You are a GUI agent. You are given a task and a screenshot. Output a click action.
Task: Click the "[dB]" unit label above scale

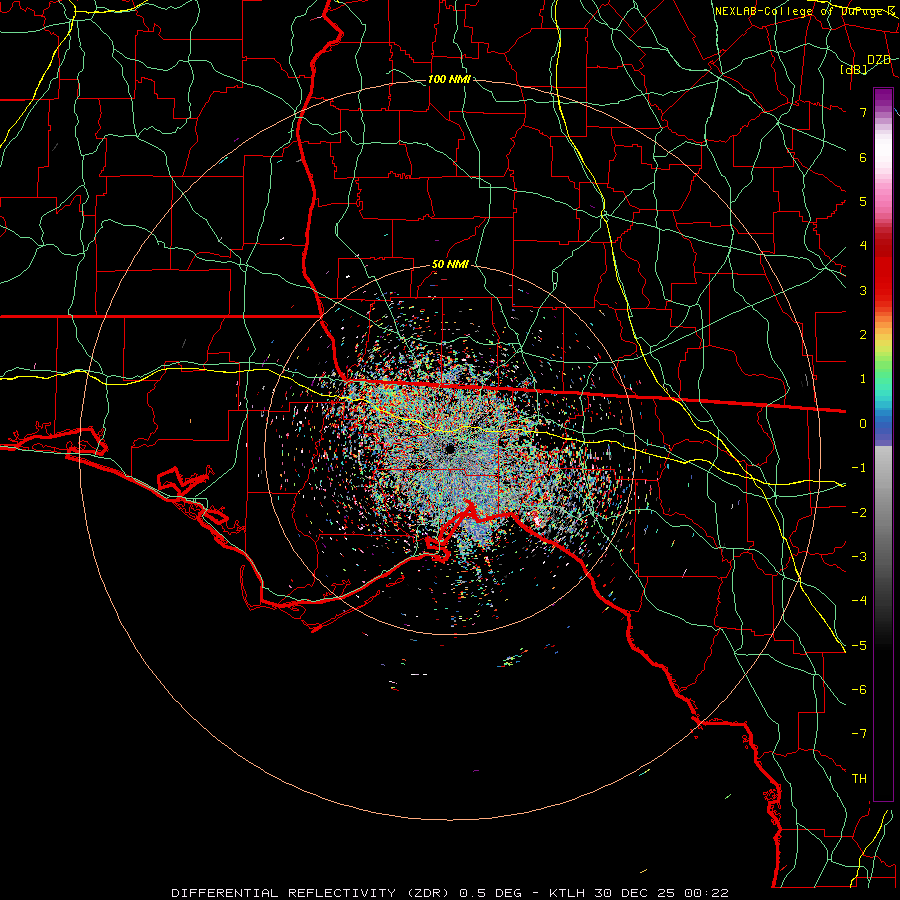(x=854, y=69)
